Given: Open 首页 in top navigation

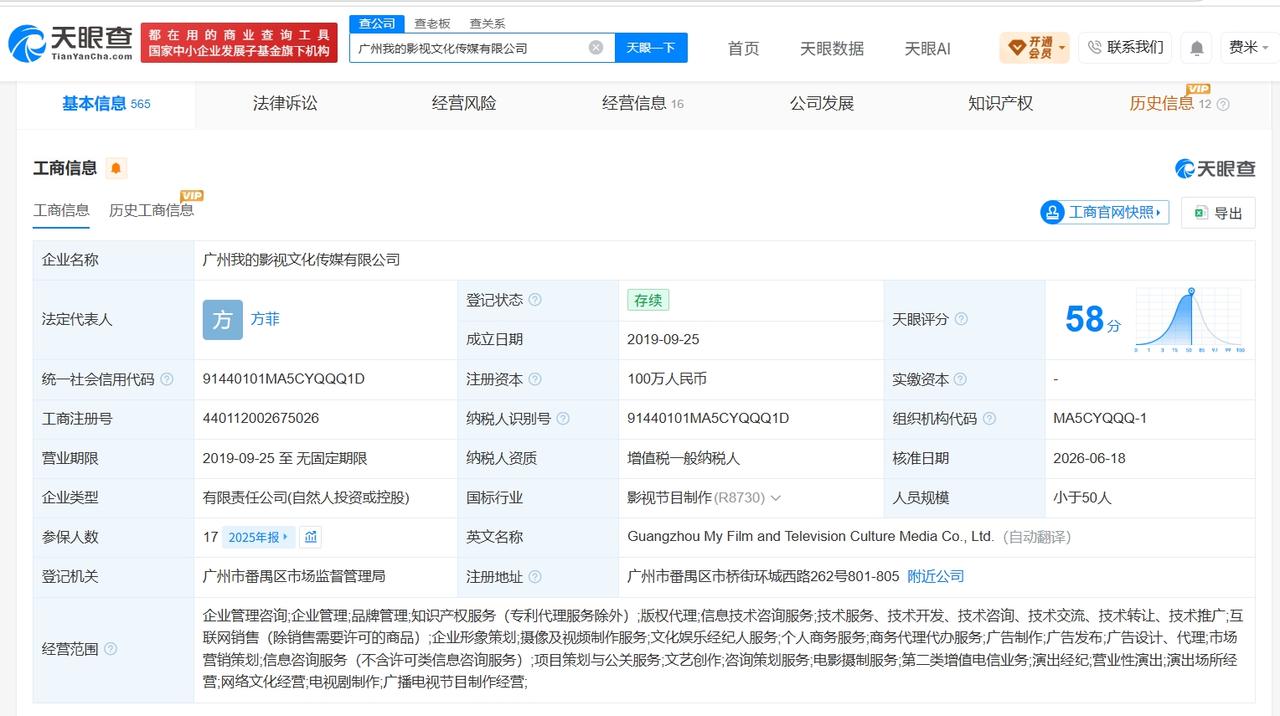Looking at the screenshot, I should [x=743, y=48].
